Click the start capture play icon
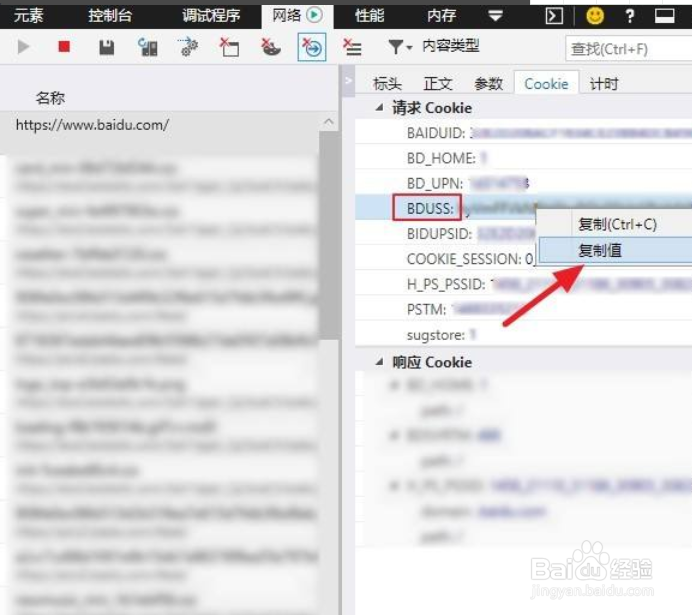692x615 pixels. point(23,47)
